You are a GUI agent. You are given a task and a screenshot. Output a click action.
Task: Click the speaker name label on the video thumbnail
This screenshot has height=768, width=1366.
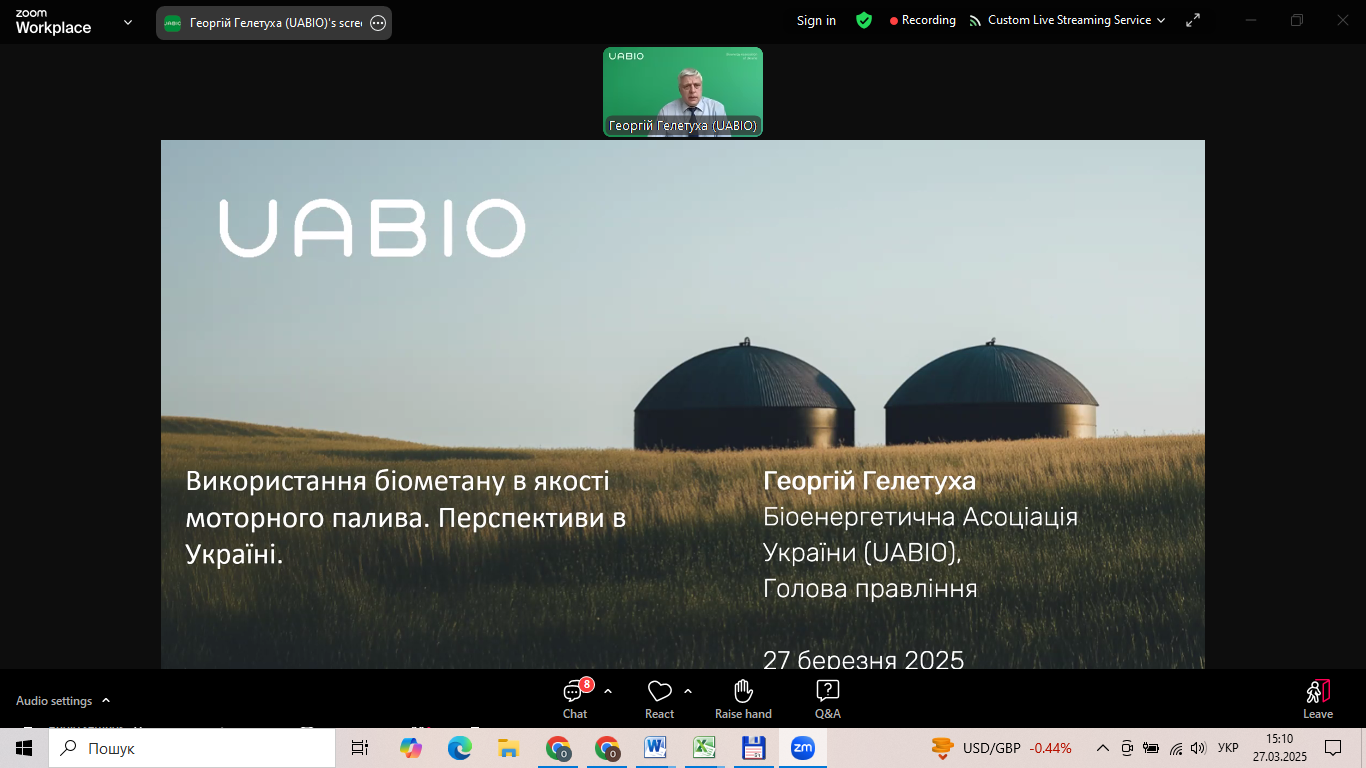[x=683, y=126]
